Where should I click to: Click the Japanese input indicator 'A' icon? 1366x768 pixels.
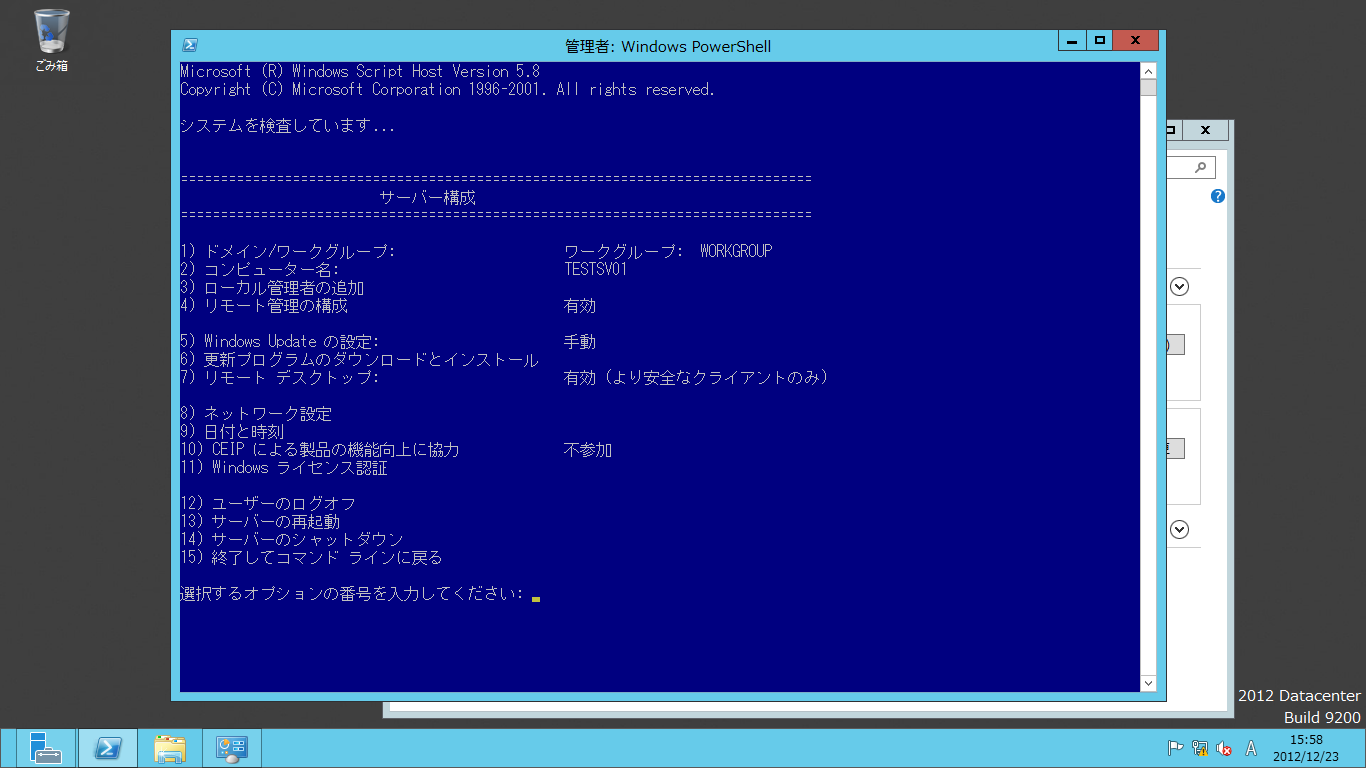tap(1250, 747)
